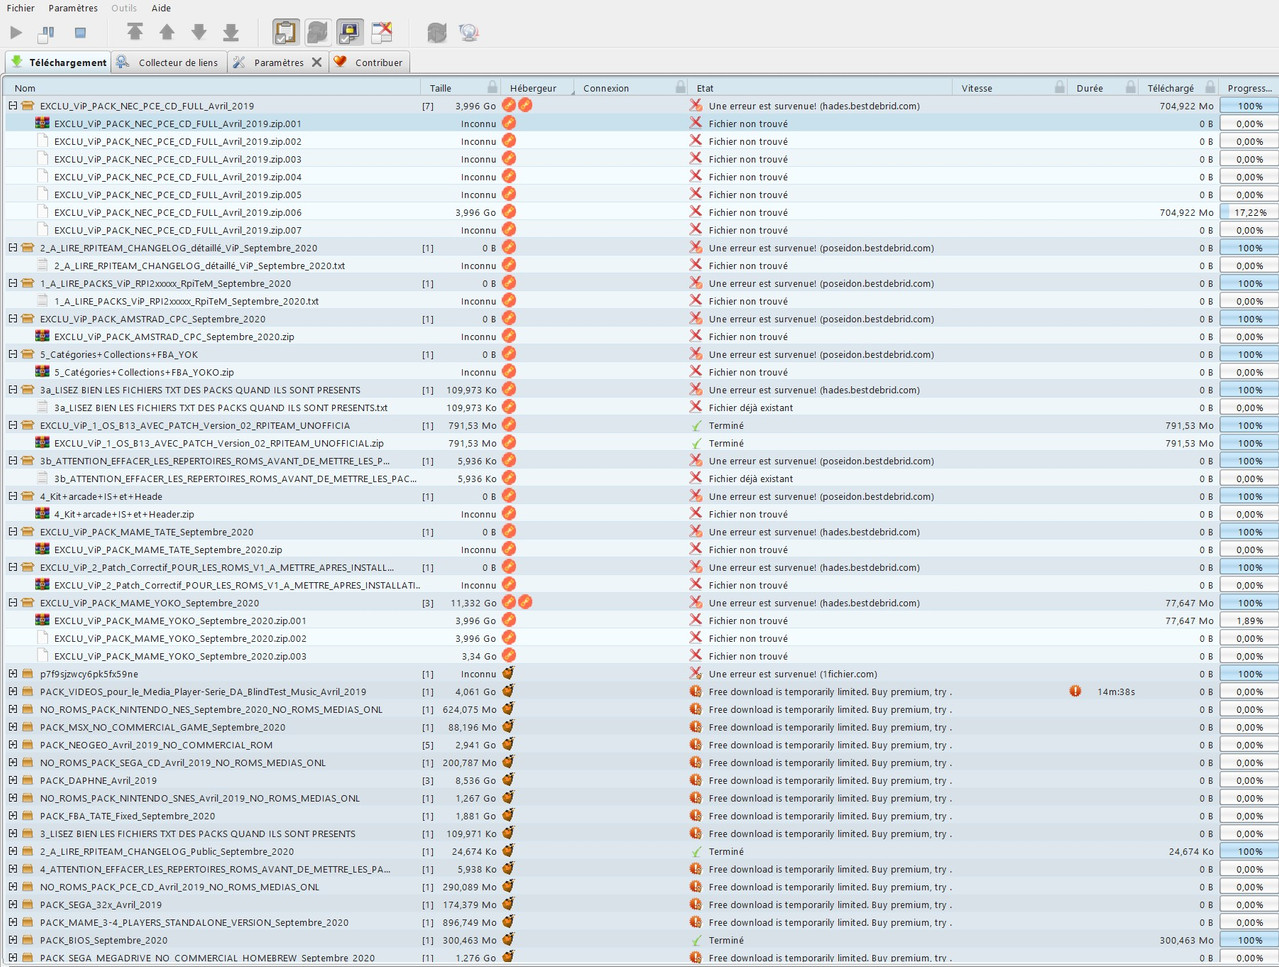Screen dimensions: 1279x967
Task: Click archive icon of MAME_YOKO zip.001 file
Action: (42, 620)
